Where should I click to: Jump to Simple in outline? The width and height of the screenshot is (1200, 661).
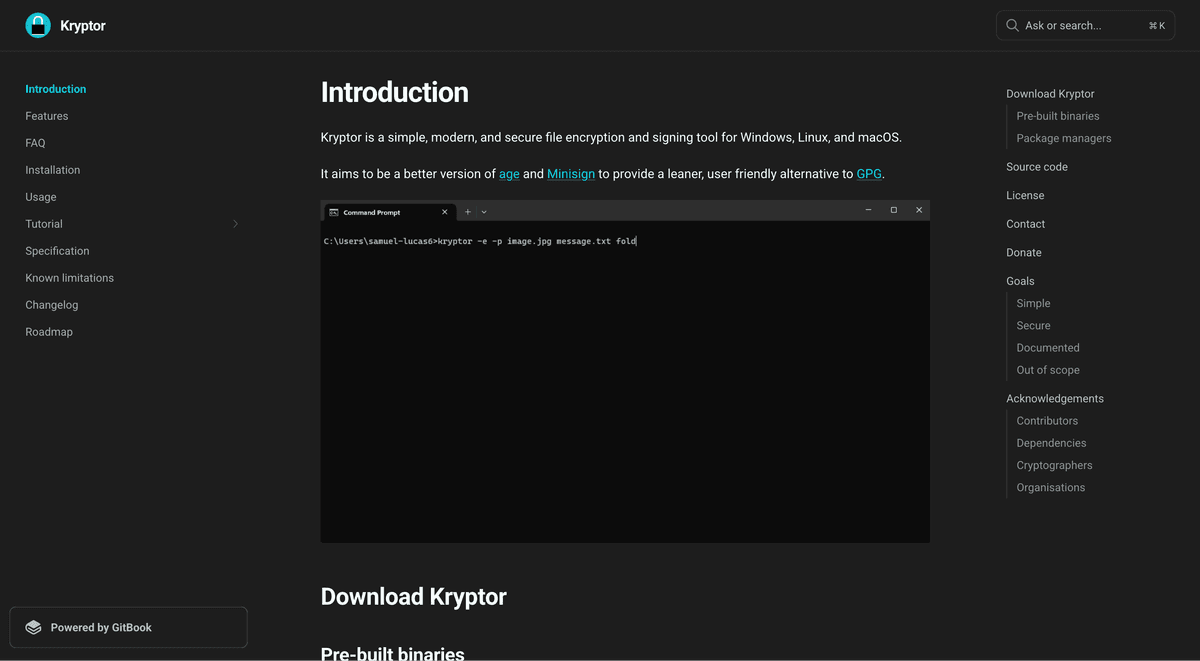pos(1034,303)
